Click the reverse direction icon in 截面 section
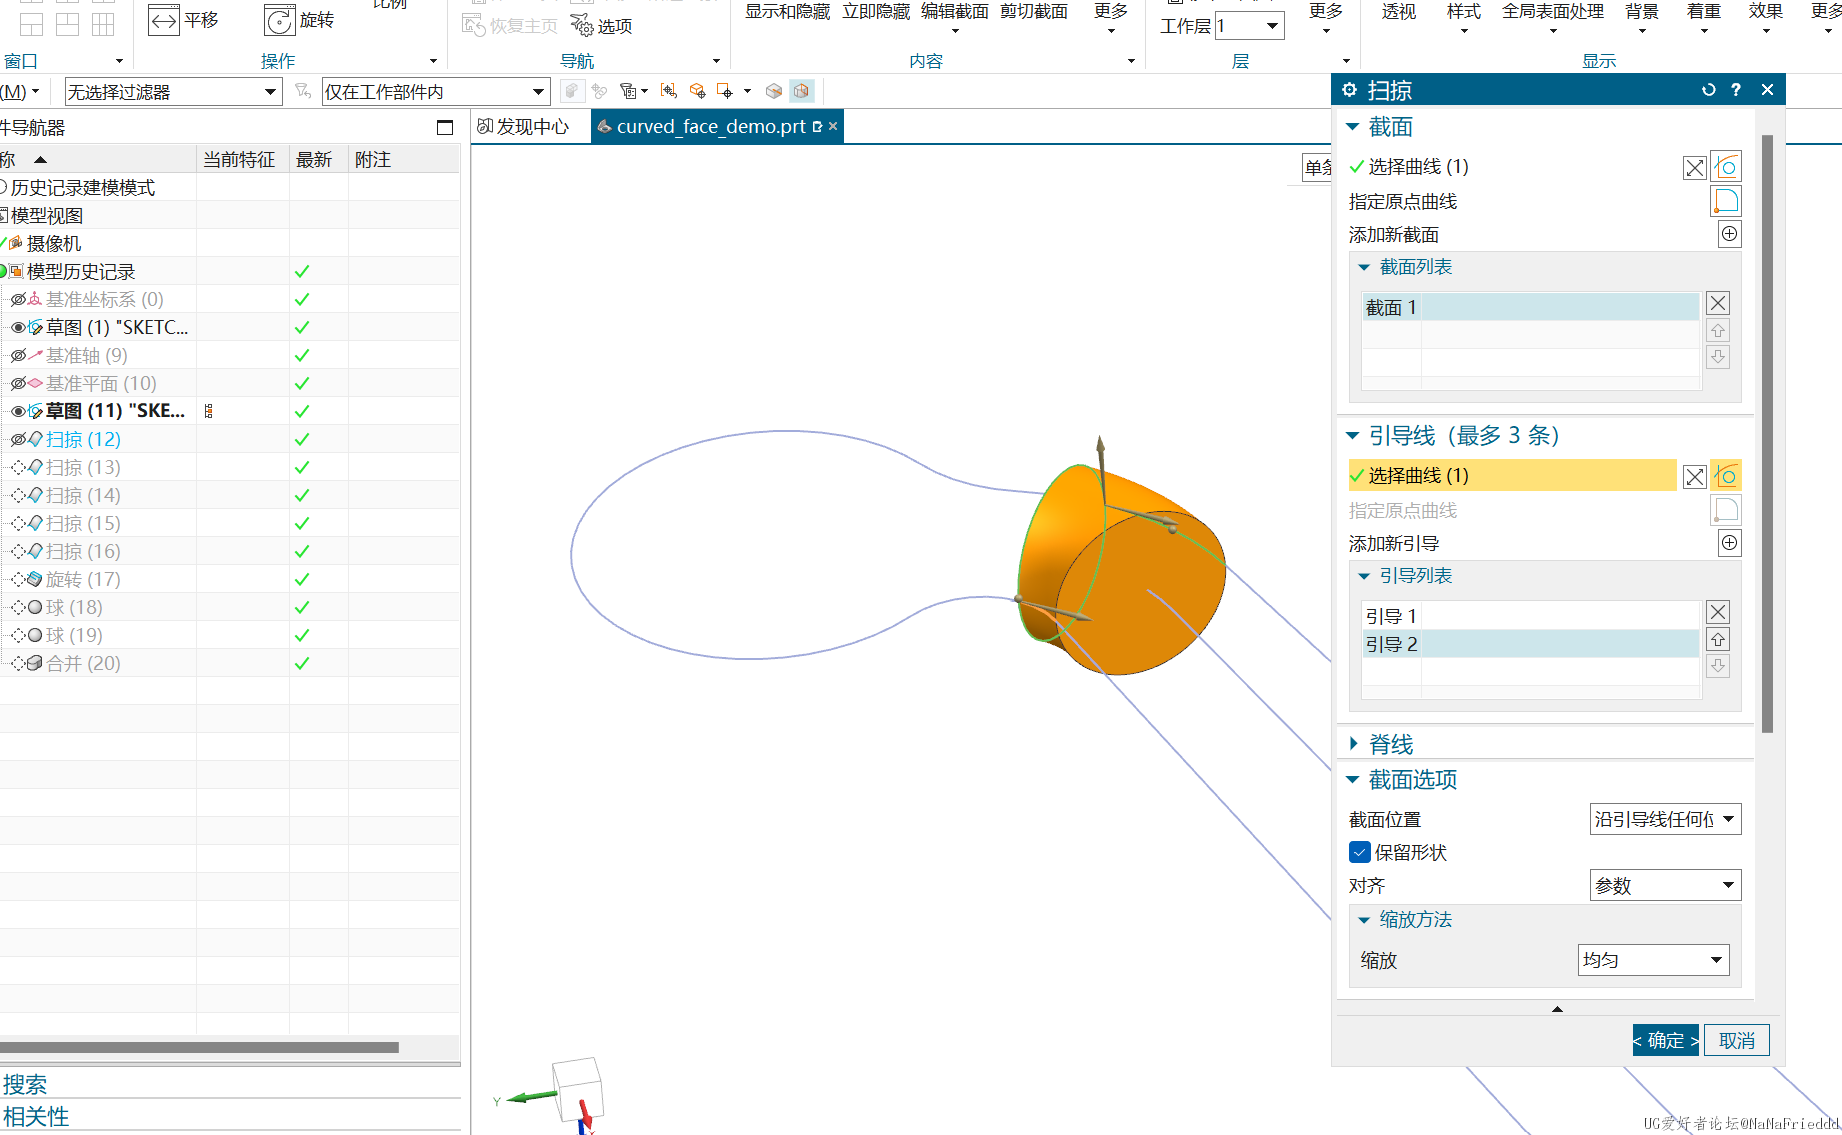 coord(1694,168)
